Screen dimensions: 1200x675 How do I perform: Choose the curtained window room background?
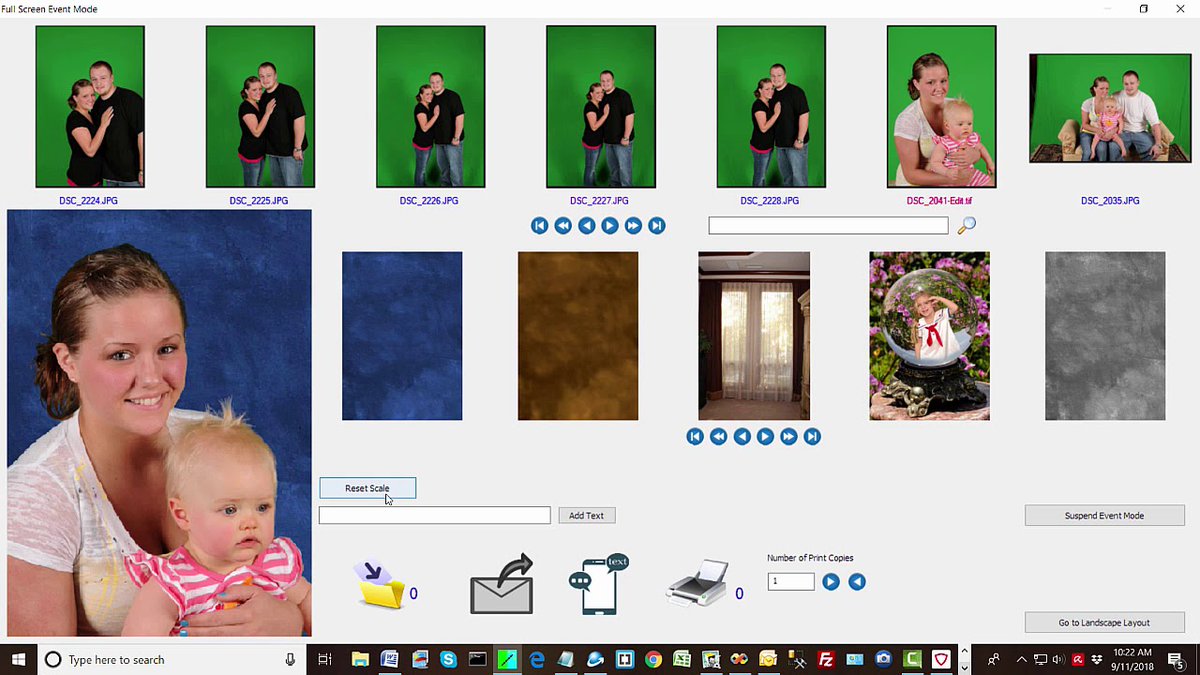coord(754,336)
